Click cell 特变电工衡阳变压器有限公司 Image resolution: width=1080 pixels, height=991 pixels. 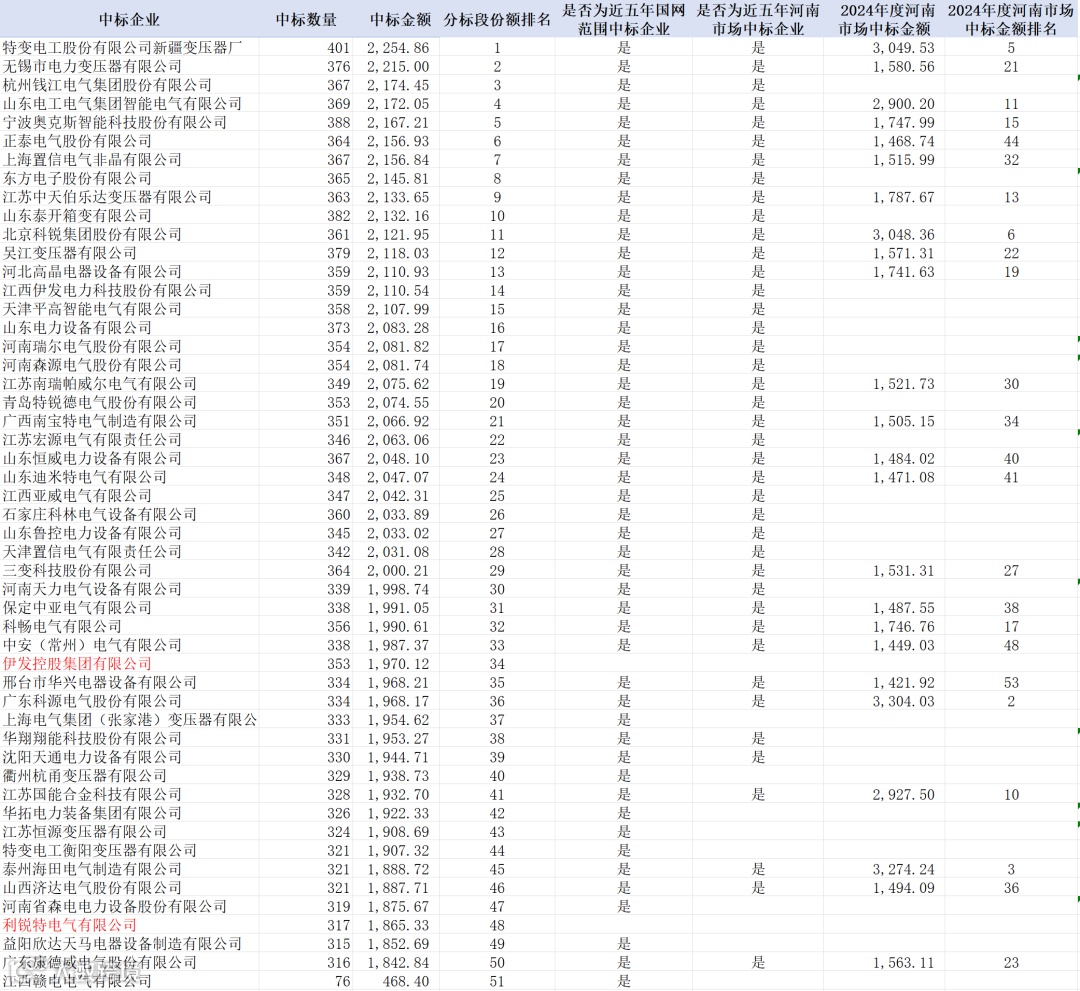pos(99,850)
